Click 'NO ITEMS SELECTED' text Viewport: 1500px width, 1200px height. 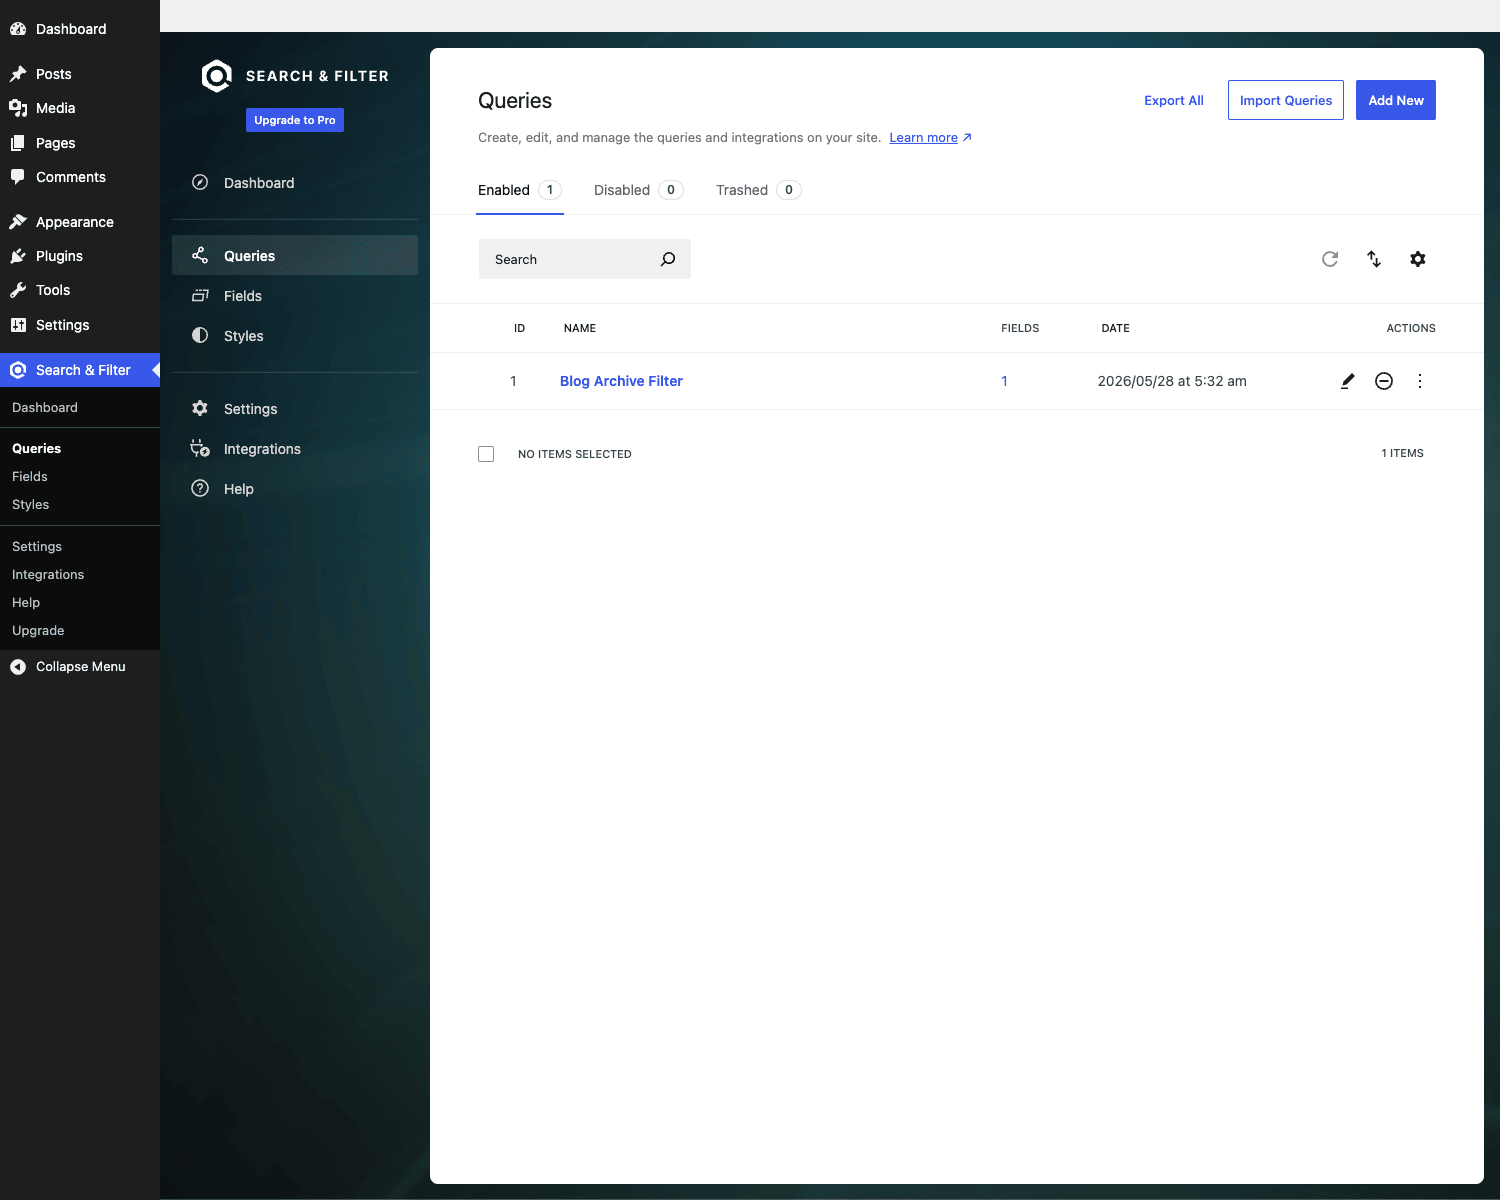pos(575,454)
